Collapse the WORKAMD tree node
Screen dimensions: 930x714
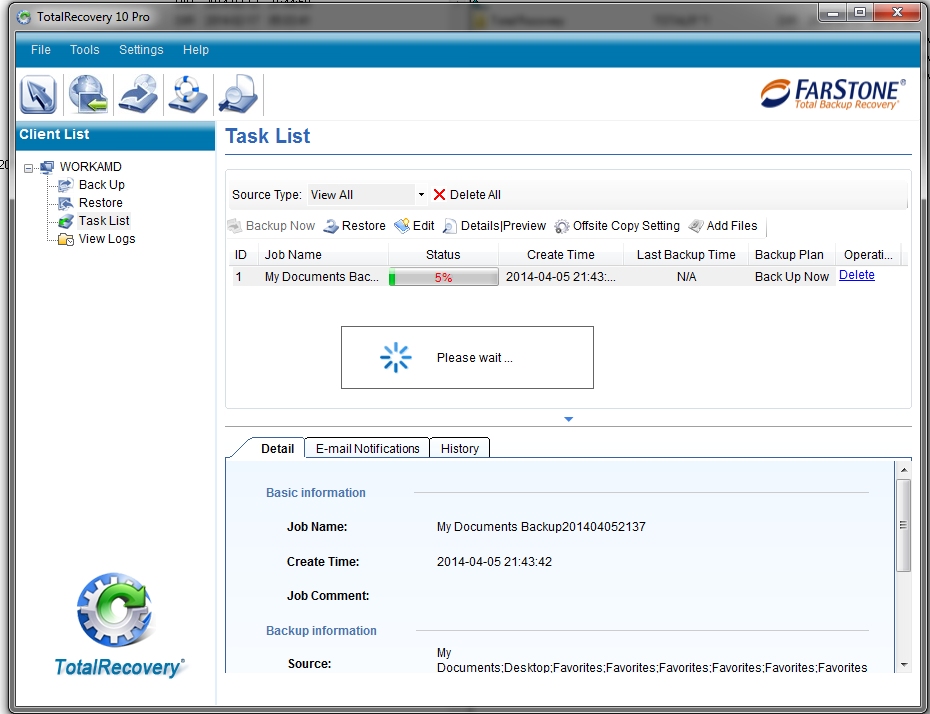tap(29, 167)
